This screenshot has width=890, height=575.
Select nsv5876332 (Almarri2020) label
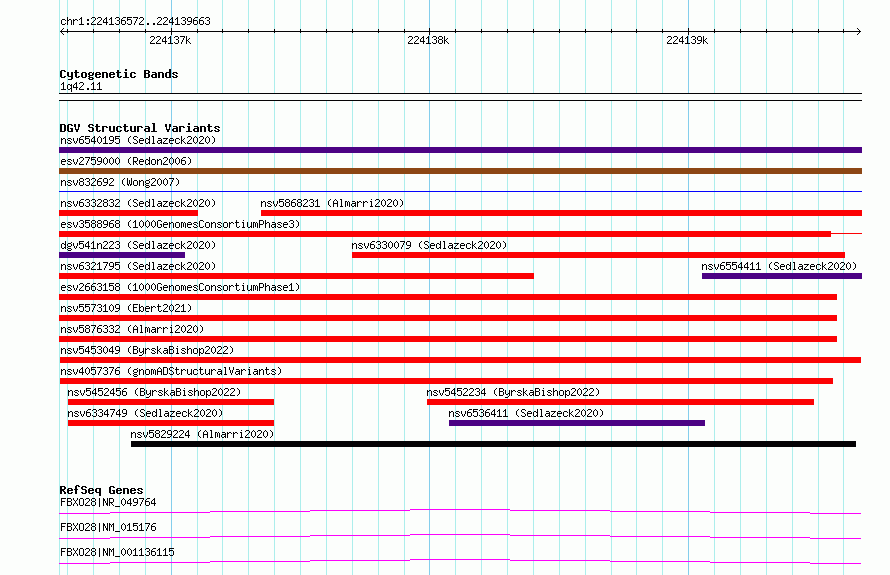132,329
